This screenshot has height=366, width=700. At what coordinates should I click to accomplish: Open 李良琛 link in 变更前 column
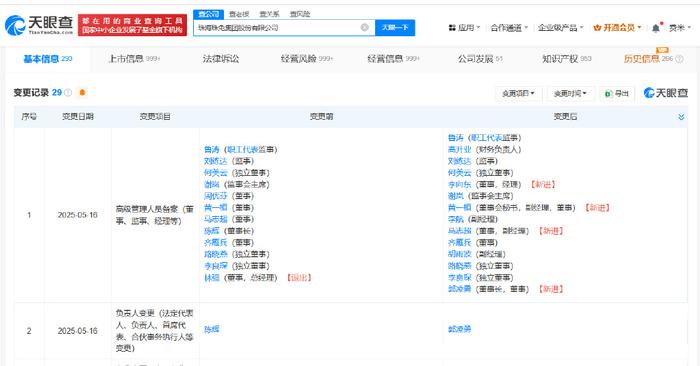click(x=216, y=266)
